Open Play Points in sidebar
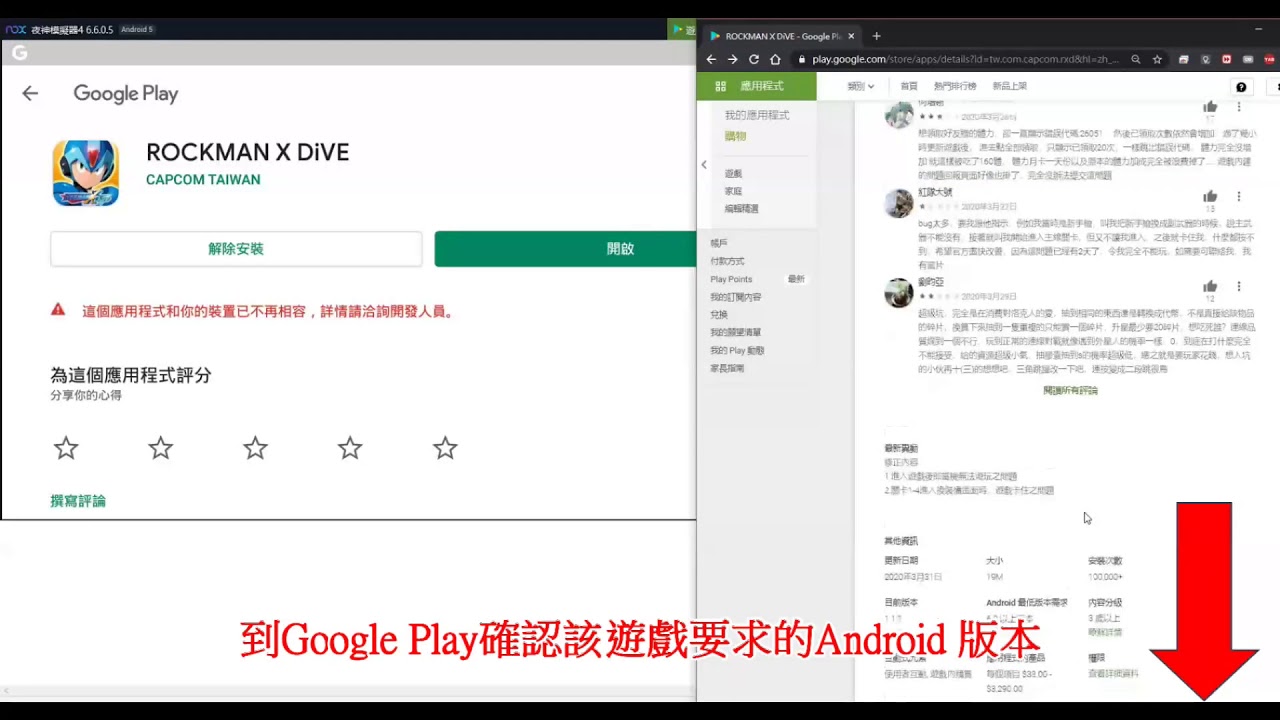The width and height of the screenshot is (1280, 720). point(731,279)
